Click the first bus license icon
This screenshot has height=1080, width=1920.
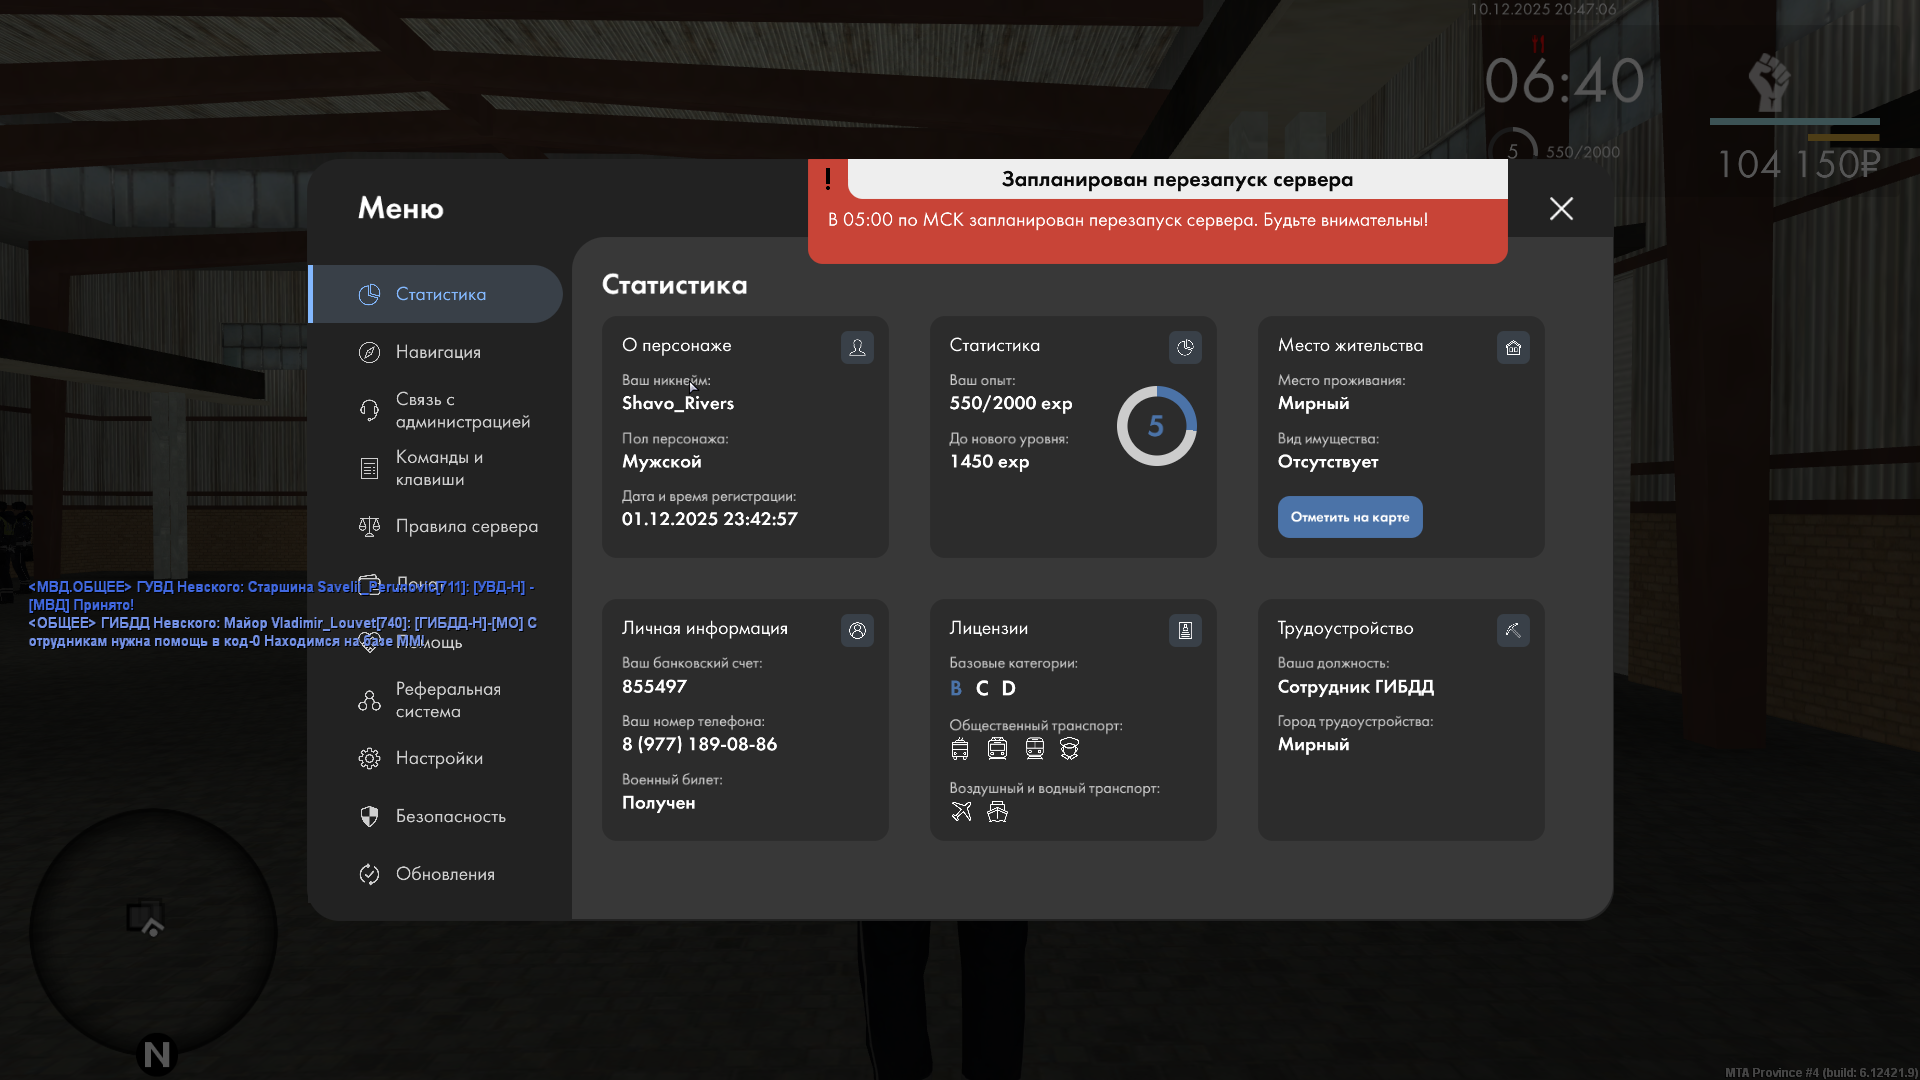click(960, 749)
